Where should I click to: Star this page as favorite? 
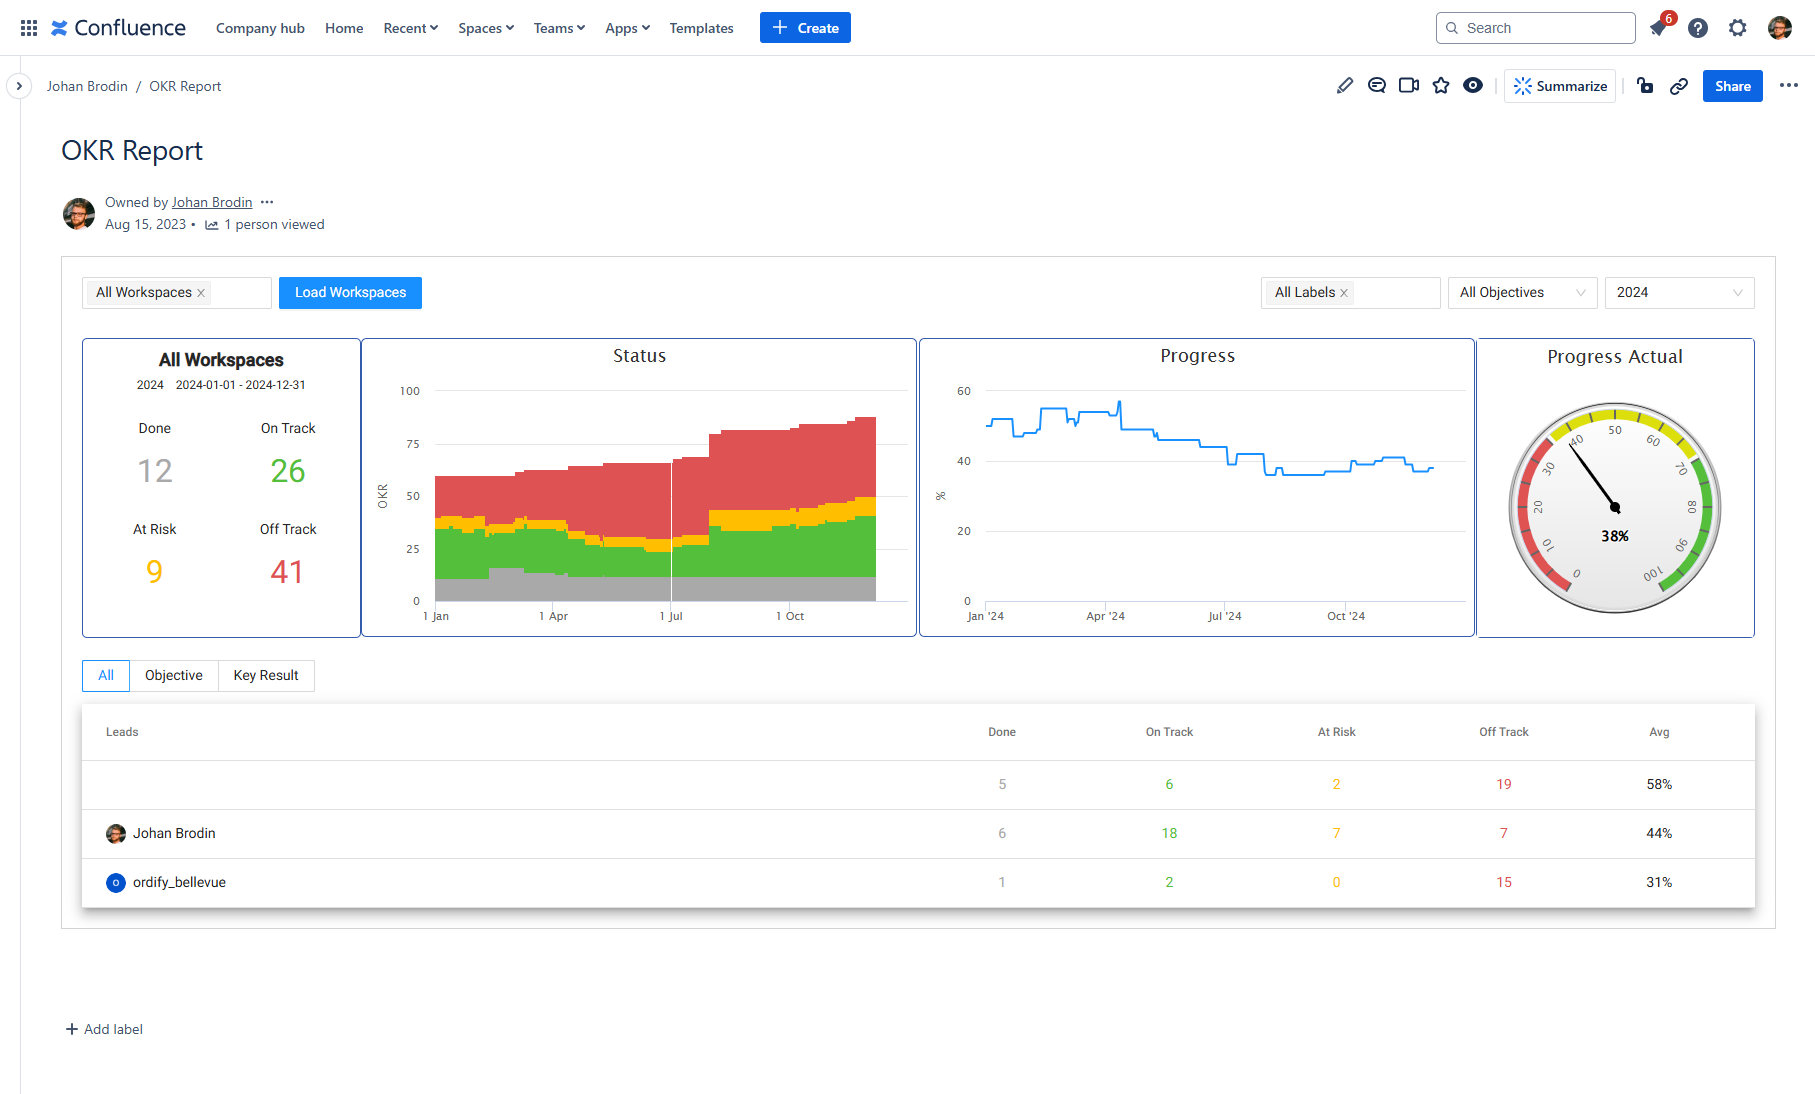coord(1441,86)
